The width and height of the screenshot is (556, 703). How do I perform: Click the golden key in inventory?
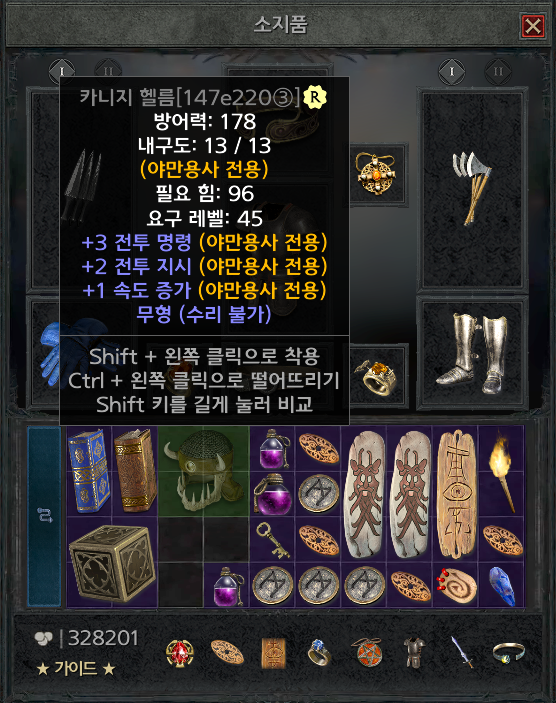click(x=272, y=540)
